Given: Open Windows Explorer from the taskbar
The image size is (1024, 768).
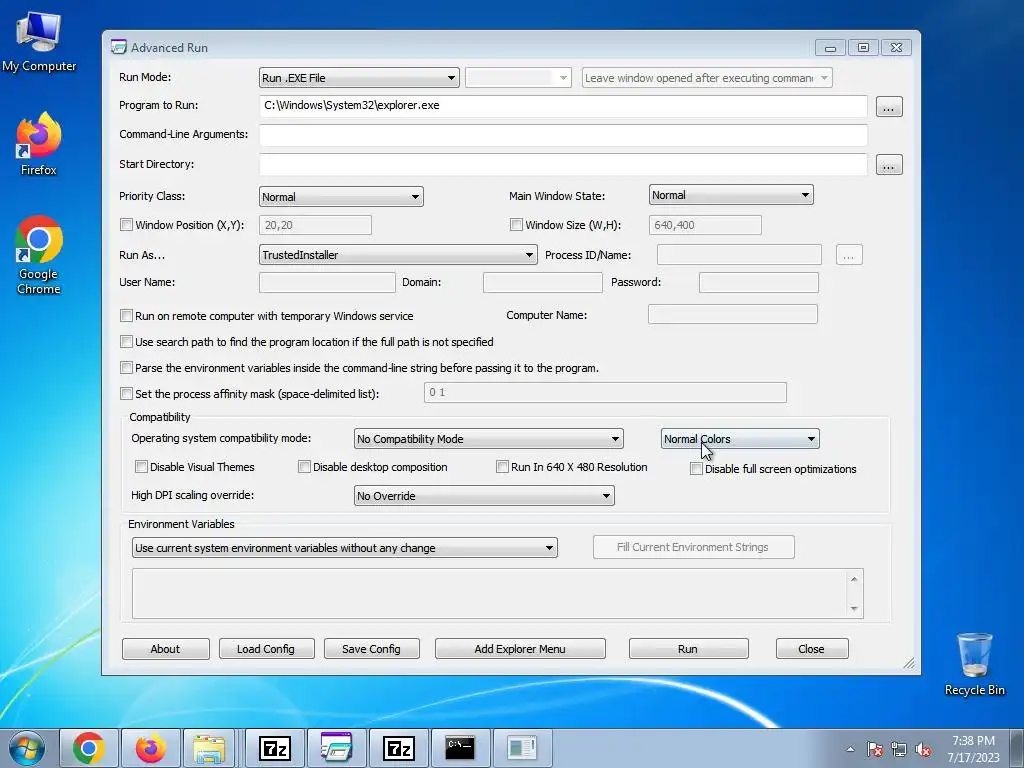Looking at the screenshot, I should pyautogui.click(x=209, y=748).
